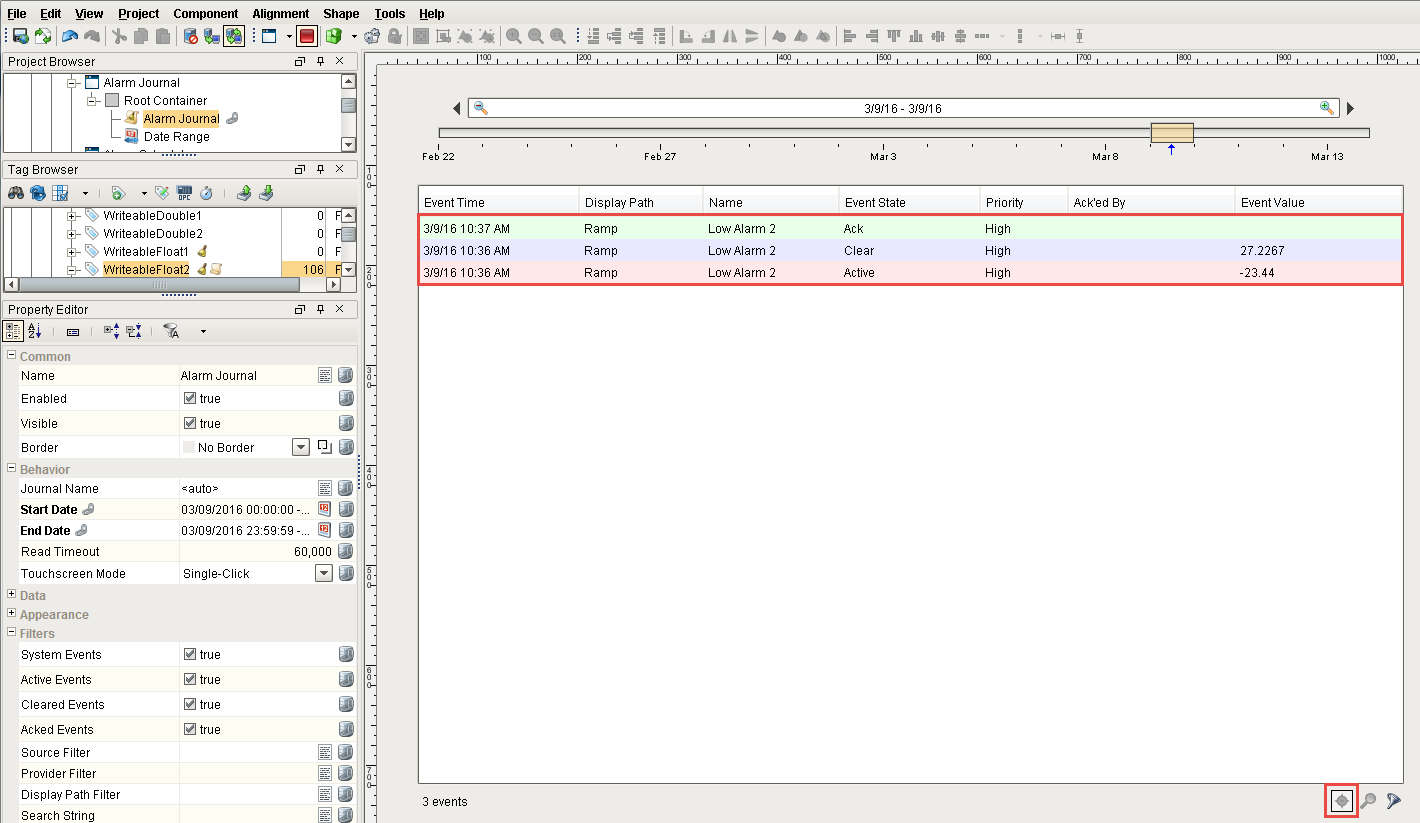Click the magnifier details icon below journal table
This screenshot has width=1420, height=823.
[1368, 801]
